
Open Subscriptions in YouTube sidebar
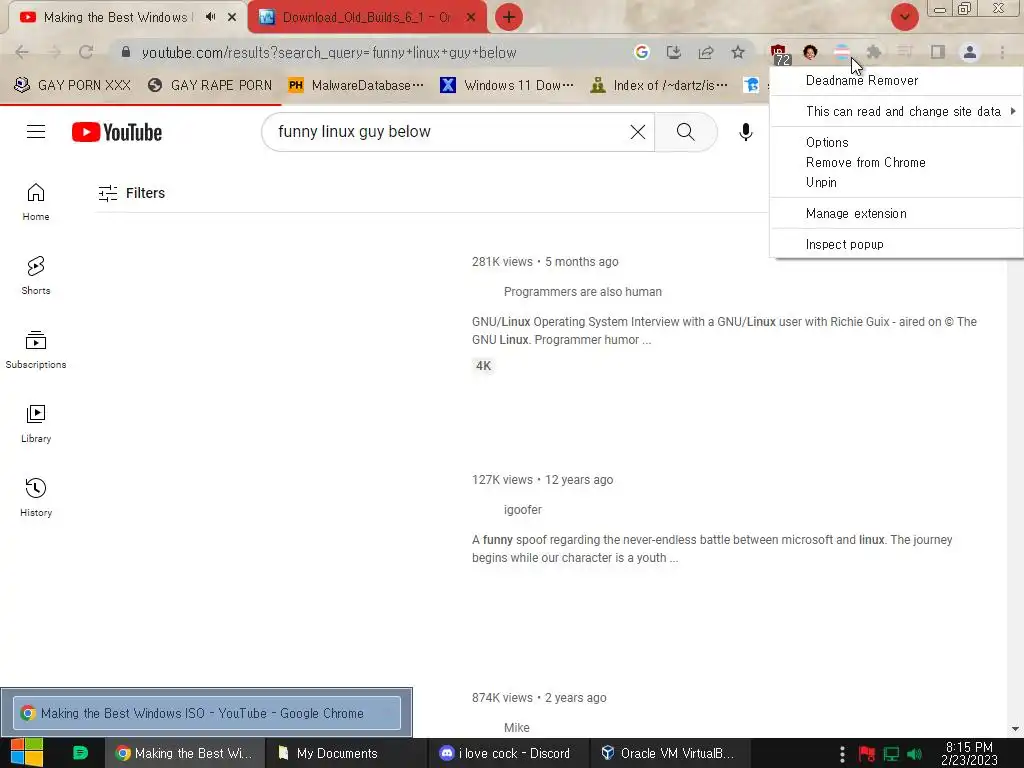tap(36, 349)
